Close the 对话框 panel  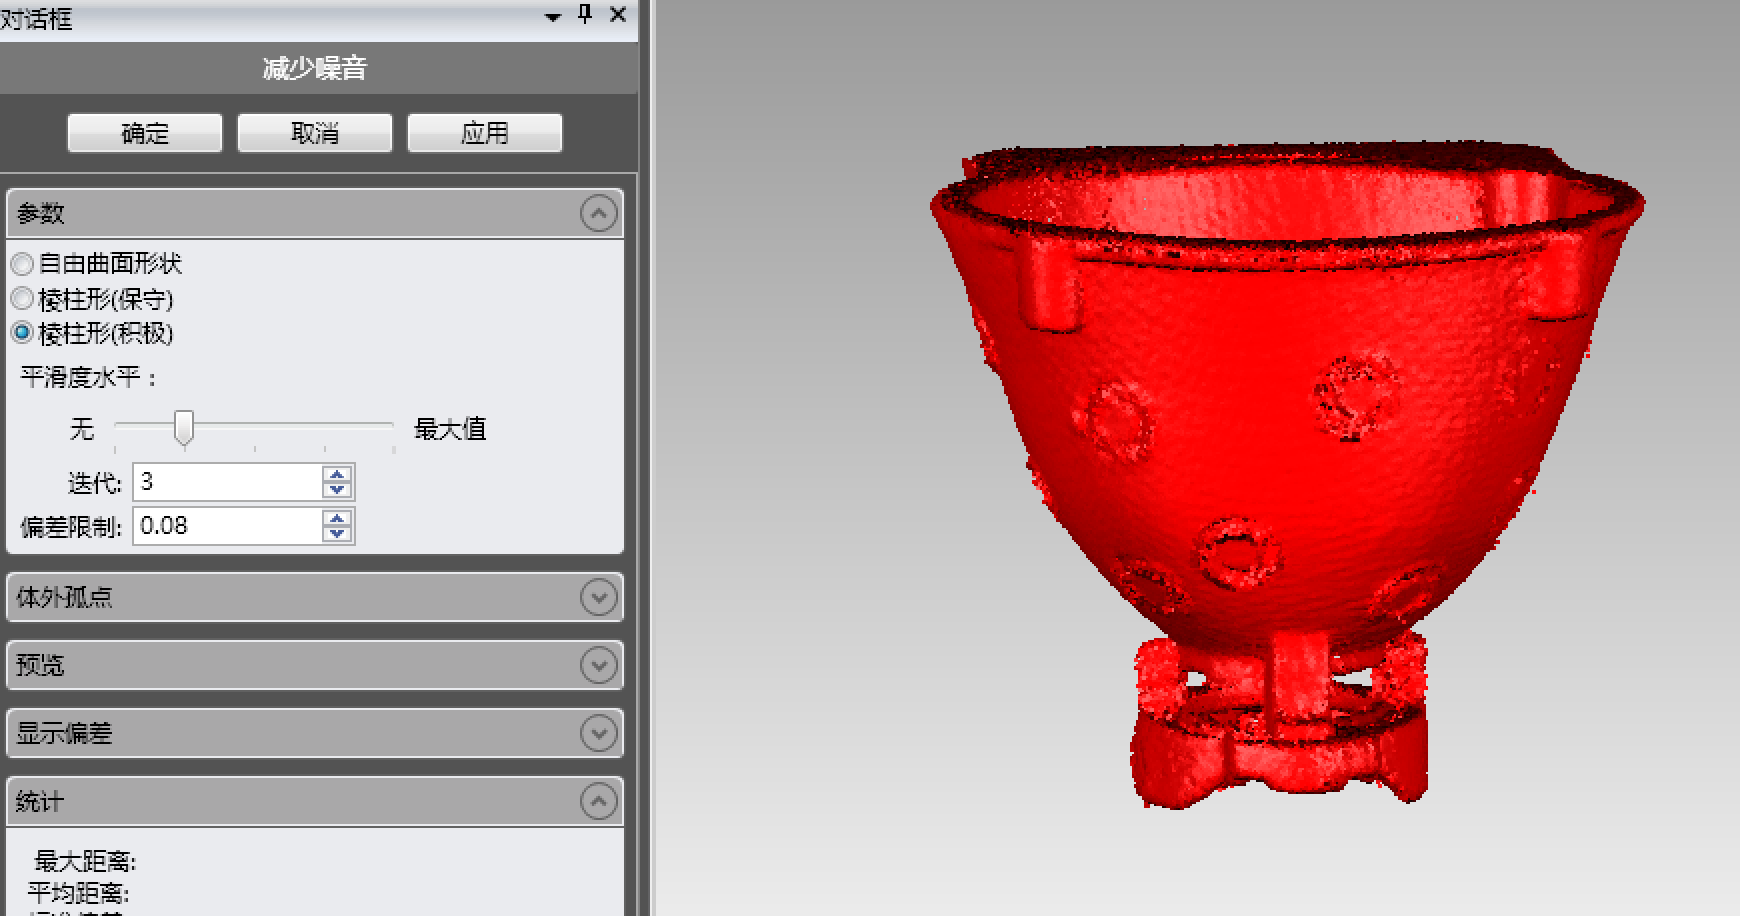pos(618,15)
